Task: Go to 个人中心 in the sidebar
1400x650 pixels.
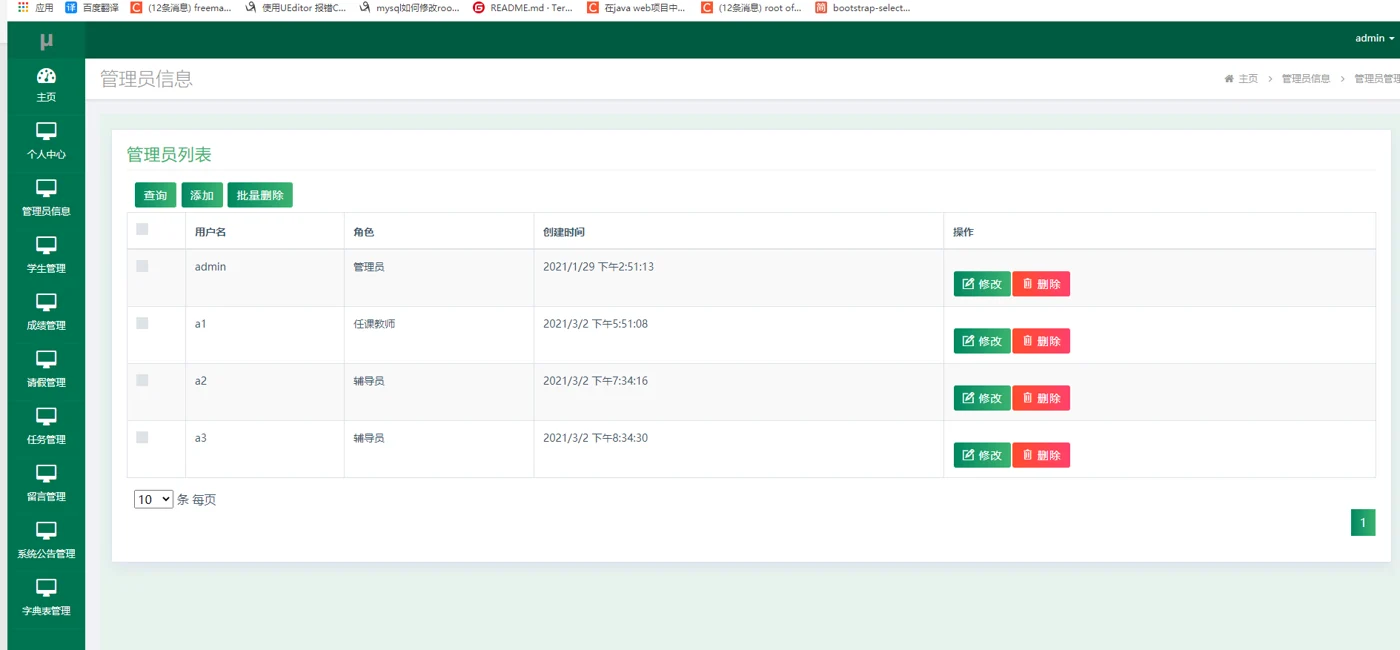Action: (46, 142)
